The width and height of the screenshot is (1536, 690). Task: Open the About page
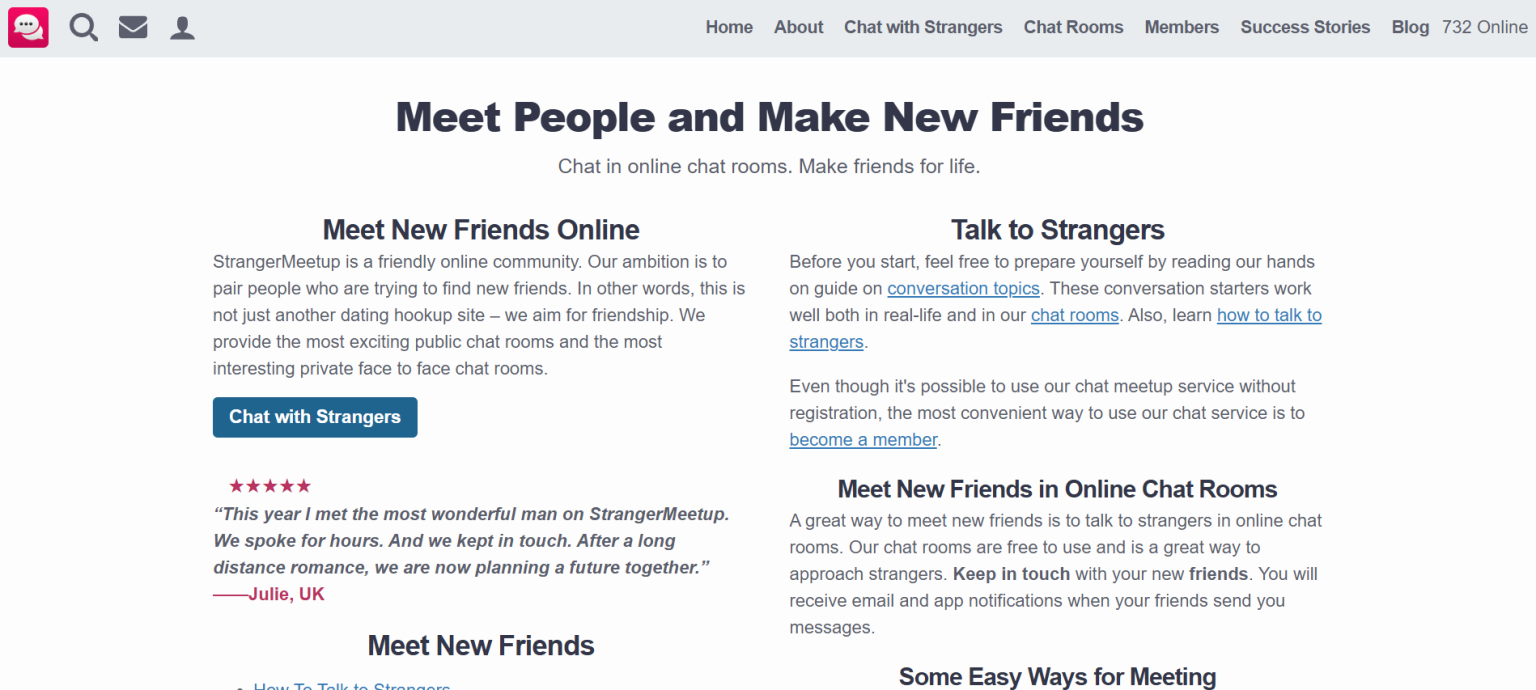pyautogui.click(x=798, y=27)
